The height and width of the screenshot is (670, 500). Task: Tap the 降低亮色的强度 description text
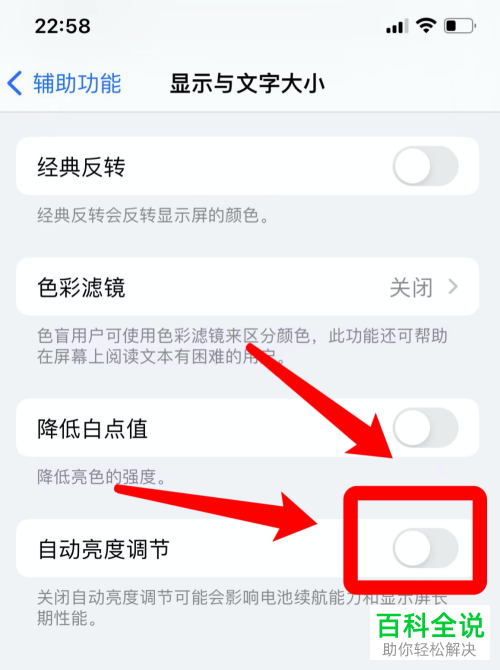pos(102,476)
